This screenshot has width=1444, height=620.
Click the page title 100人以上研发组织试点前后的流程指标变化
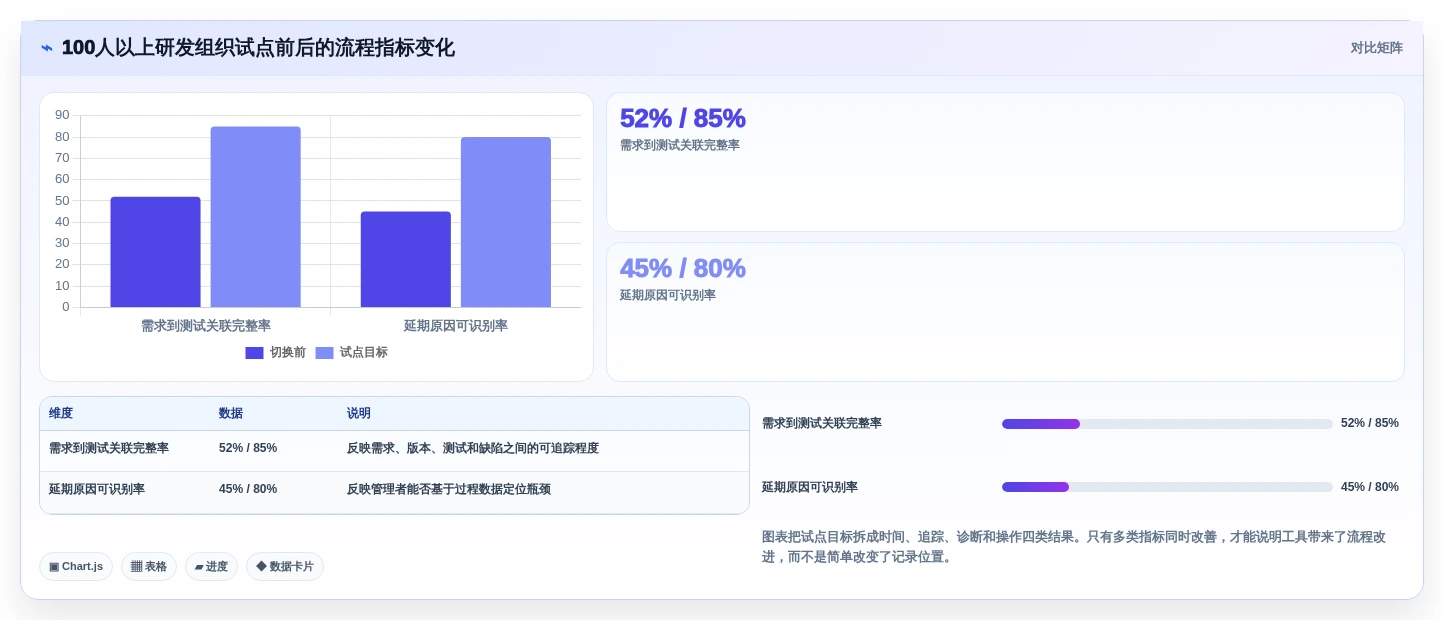[x=258, y=48]
